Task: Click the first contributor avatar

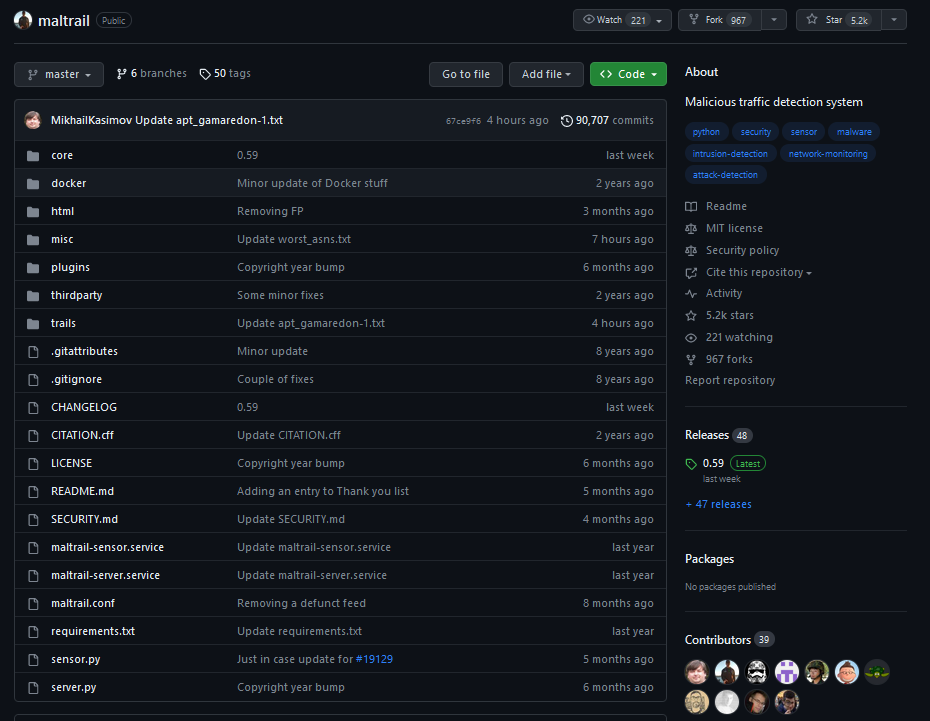Action: pos(697,672)
